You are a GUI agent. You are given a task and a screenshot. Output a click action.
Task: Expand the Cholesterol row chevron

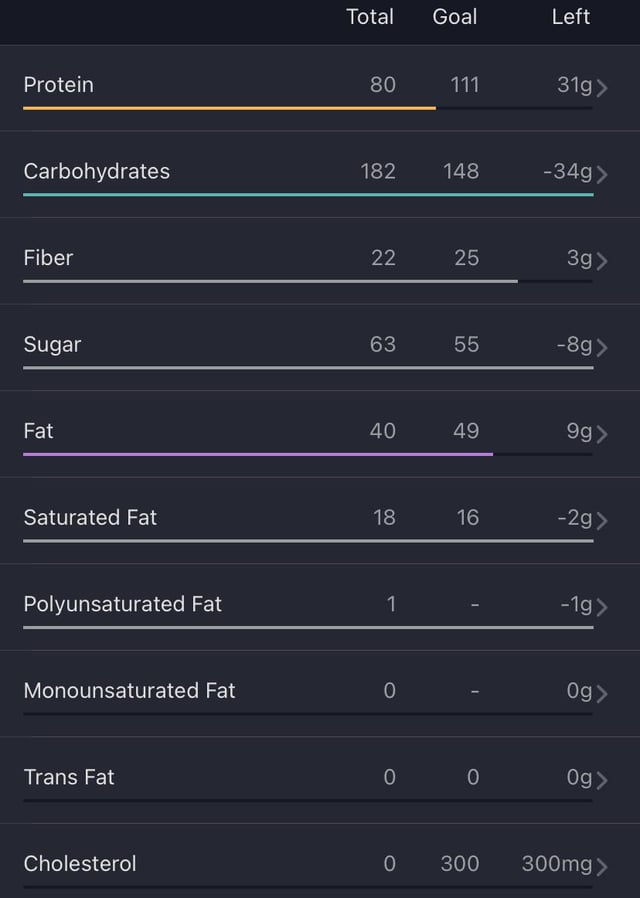[x=602, y=867]
